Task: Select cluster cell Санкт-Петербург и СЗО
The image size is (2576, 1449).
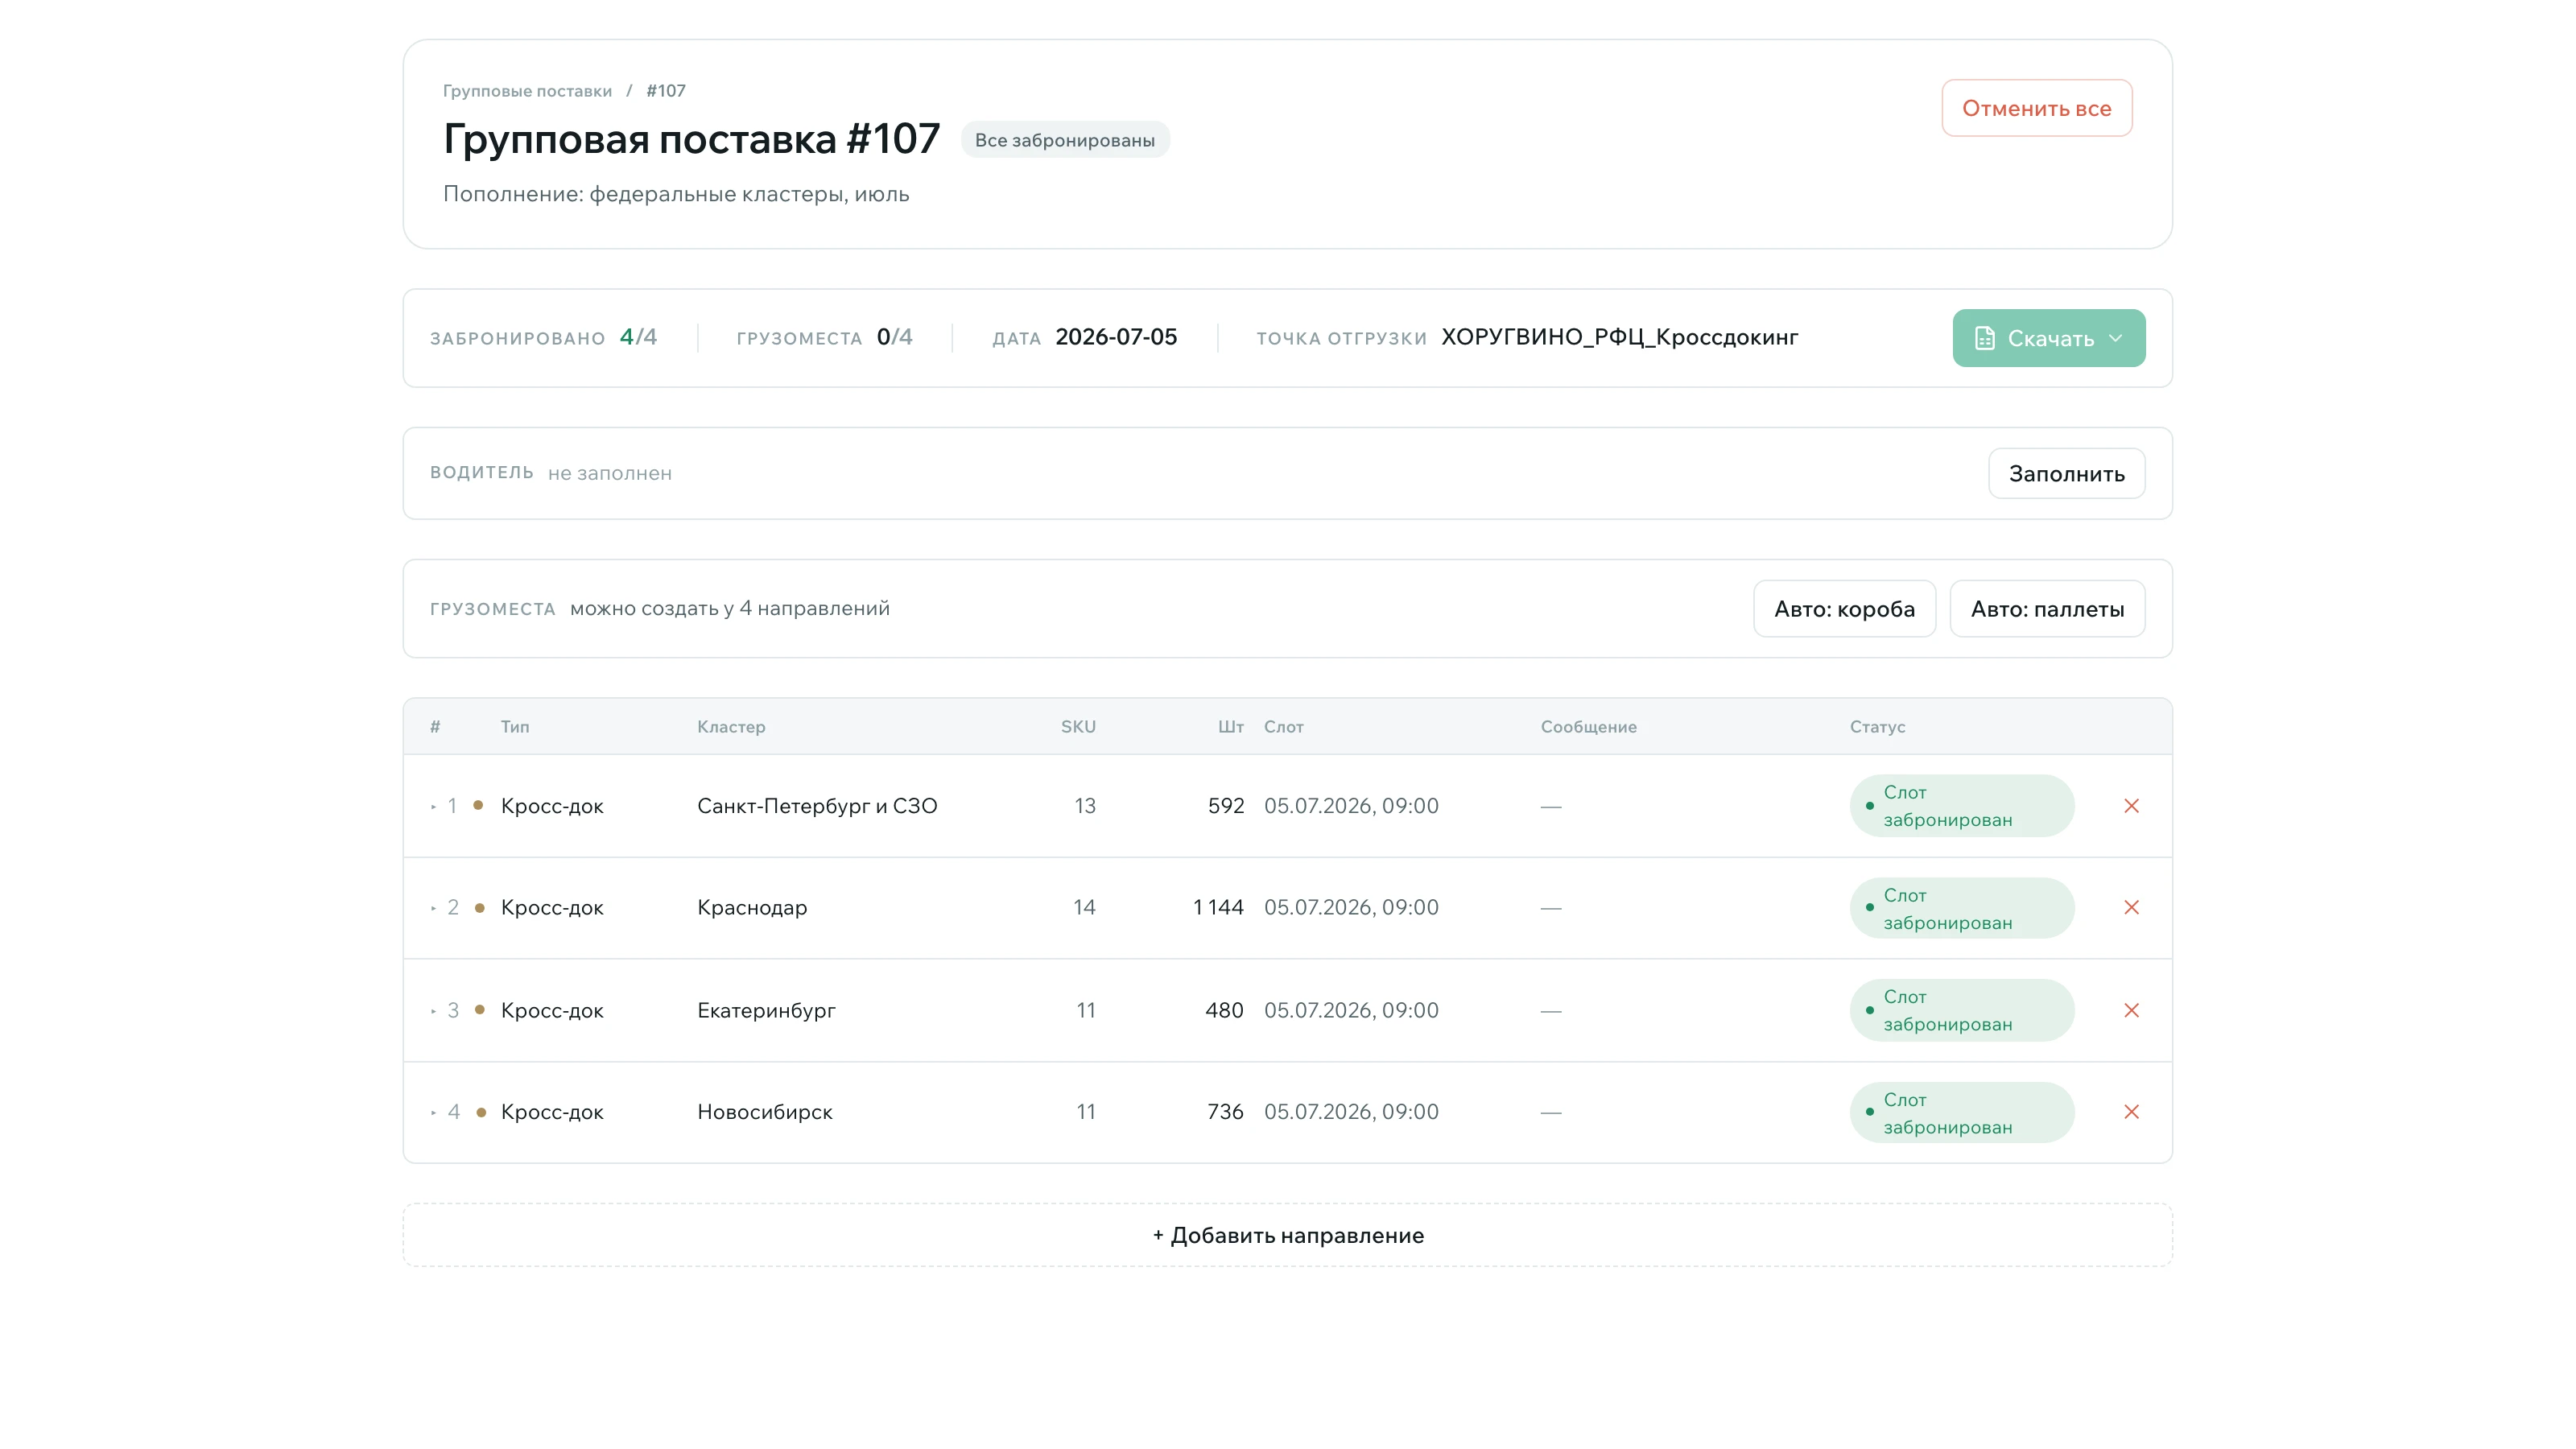Action: (x=817, y=806)
